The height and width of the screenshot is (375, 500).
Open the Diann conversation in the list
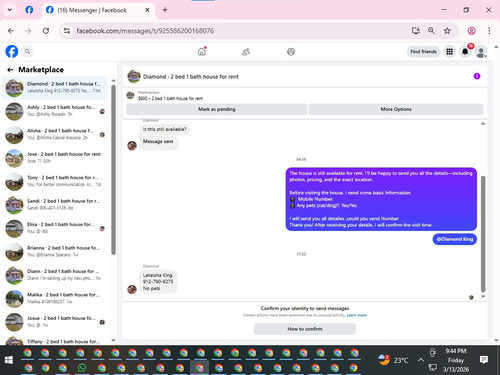(55, 275)
